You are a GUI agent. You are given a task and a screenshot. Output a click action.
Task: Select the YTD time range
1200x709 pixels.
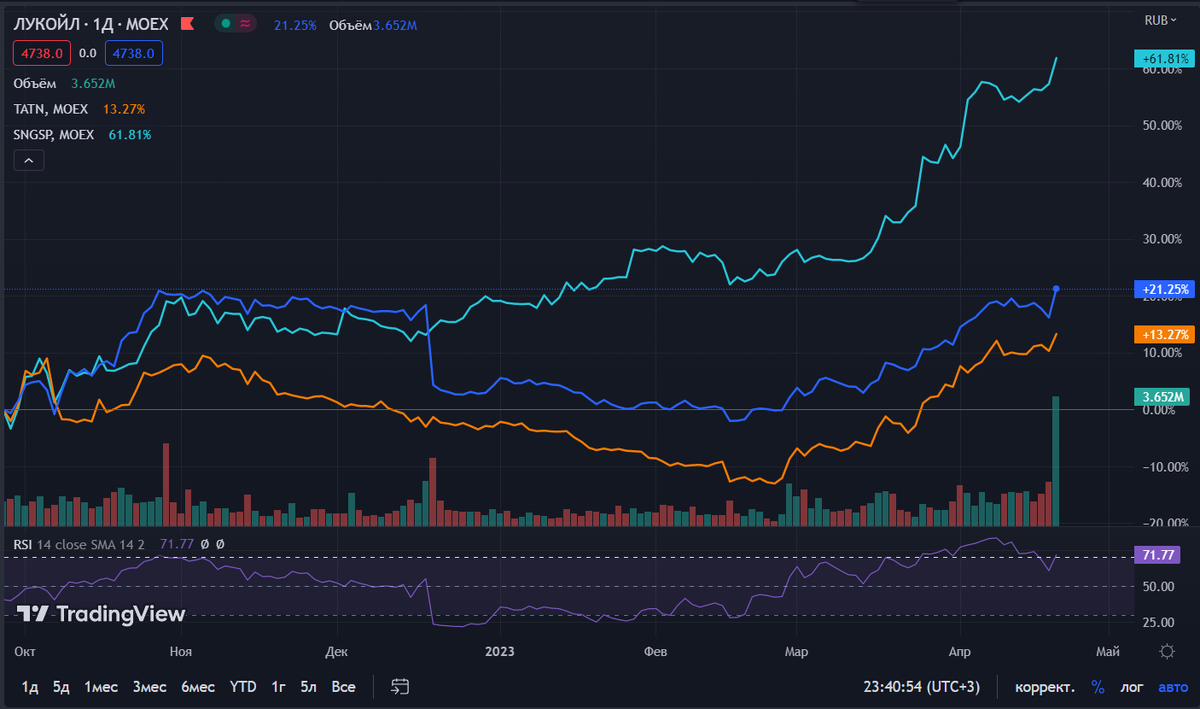(243, 687)
